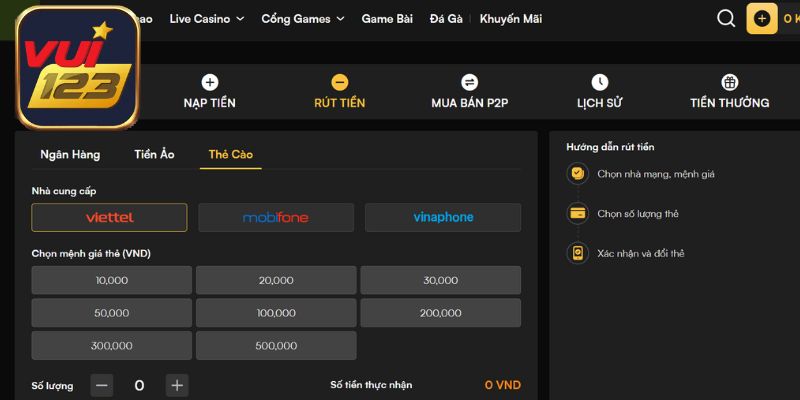Expand the Live Casino dropdown

pyautogui.click(x=206, y=19)
